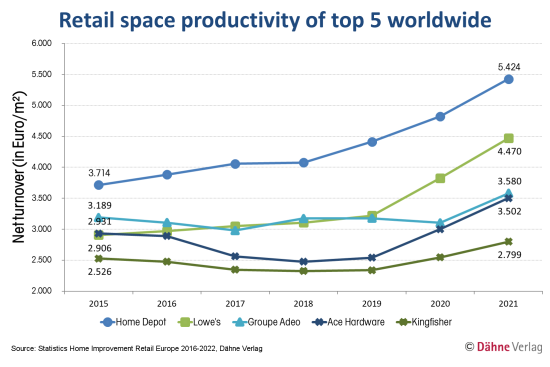
Task: Click the Home Depot 2021 data point labeled 5.424
Action: pos(509,79)
